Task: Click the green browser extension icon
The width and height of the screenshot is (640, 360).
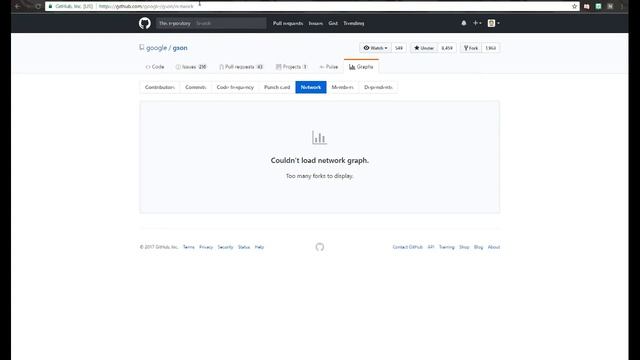Action: [x=598, y=6]
